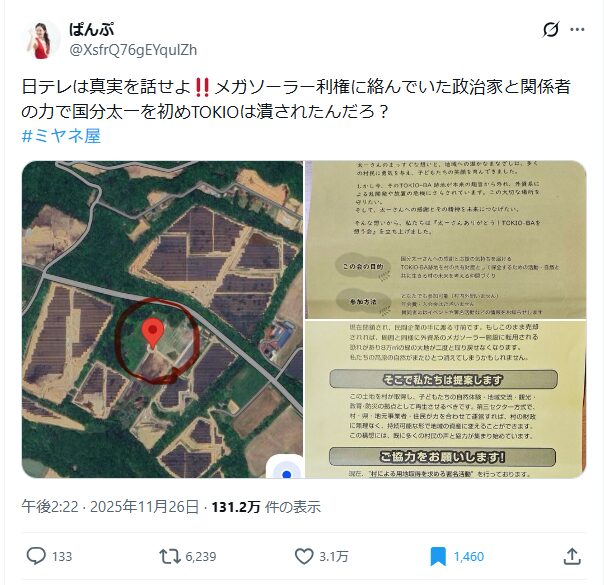Like the post with the heart icon
The image size is (604, 585).
[304, 556]
